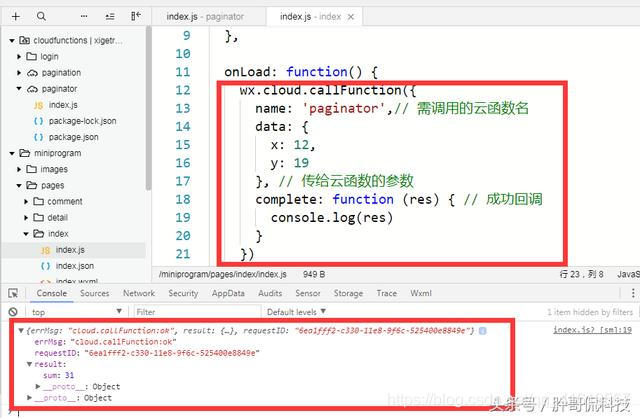Open the Console devtools tab
Viewport: 640px width, 418px height.
(x=51, y=293)
